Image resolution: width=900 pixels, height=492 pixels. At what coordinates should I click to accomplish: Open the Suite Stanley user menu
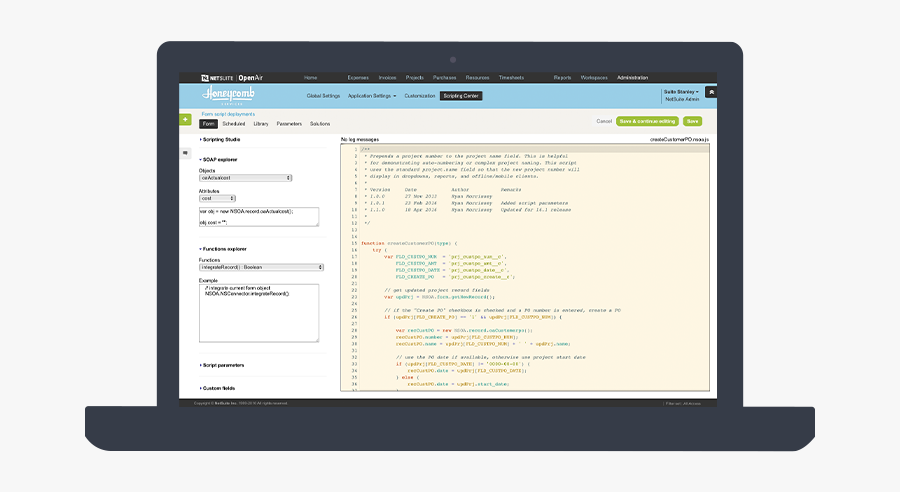click(x=681, y=92)
